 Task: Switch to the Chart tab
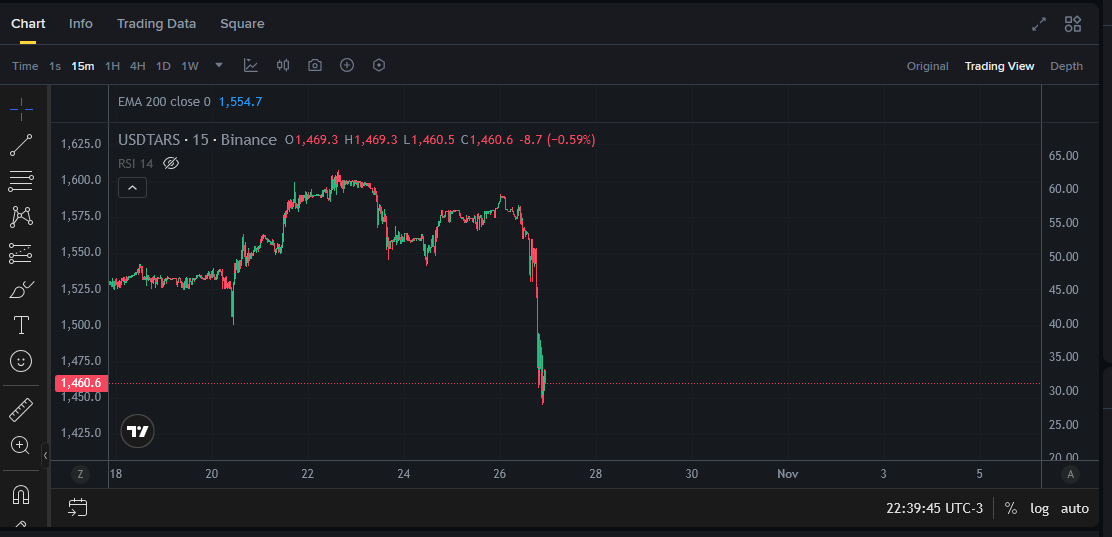click(x=28, y=23)
